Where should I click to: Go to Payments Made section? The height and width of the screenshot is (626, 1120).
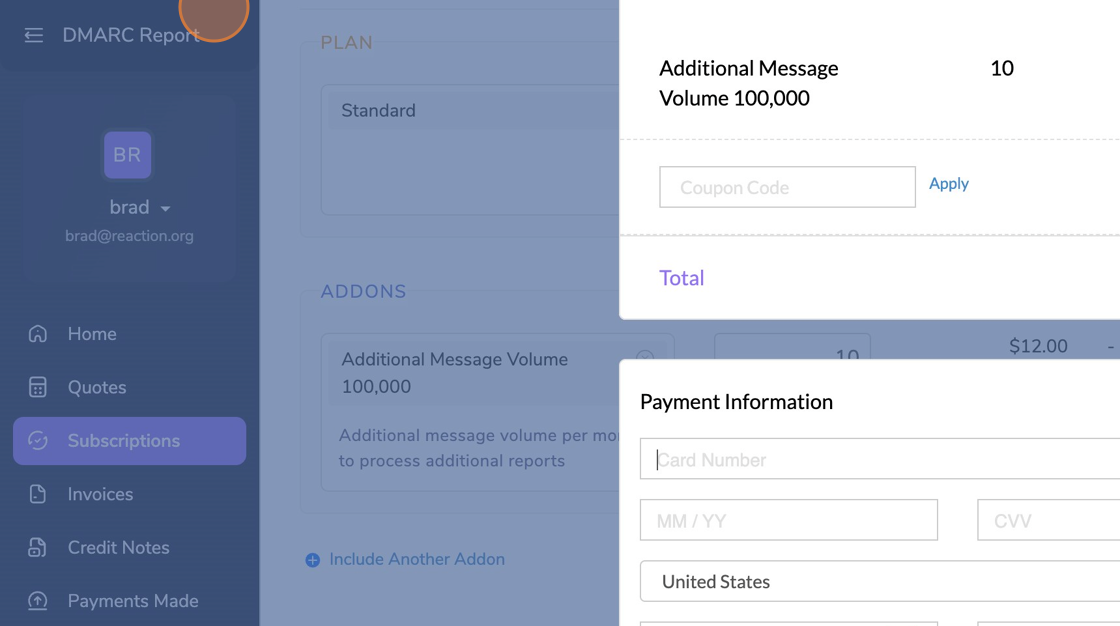[133, 601]
